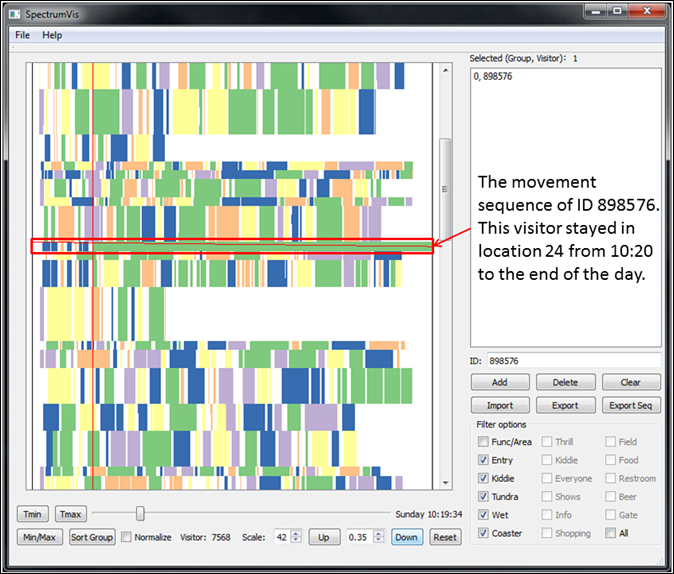The height and width of the screenshot is (574, 674).
Task: Enable the Normalize checkbox
Action: click(x=127, y=537)
